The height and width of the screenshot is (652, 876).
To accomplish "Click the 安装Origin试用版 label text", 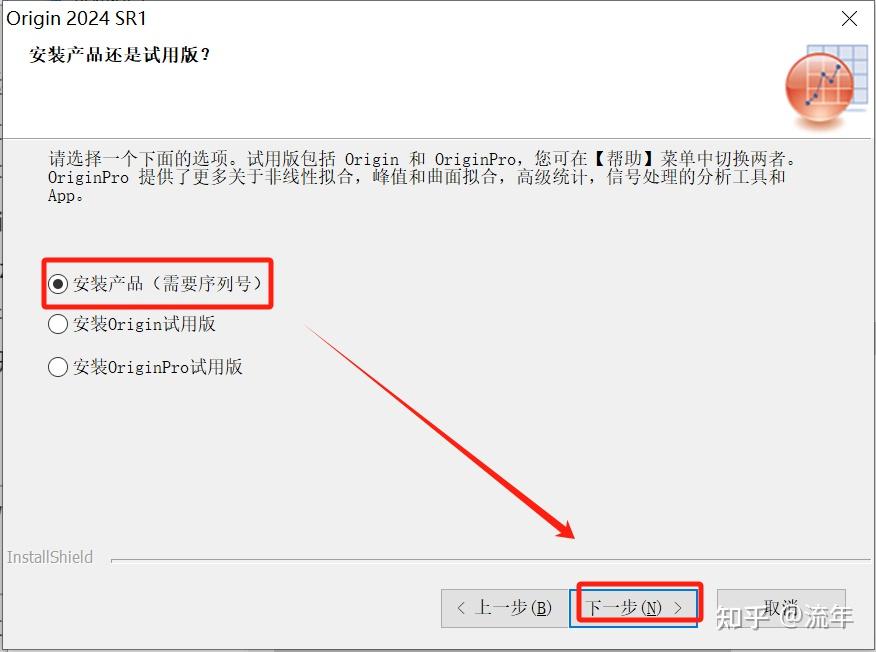I will pos(144,324).
